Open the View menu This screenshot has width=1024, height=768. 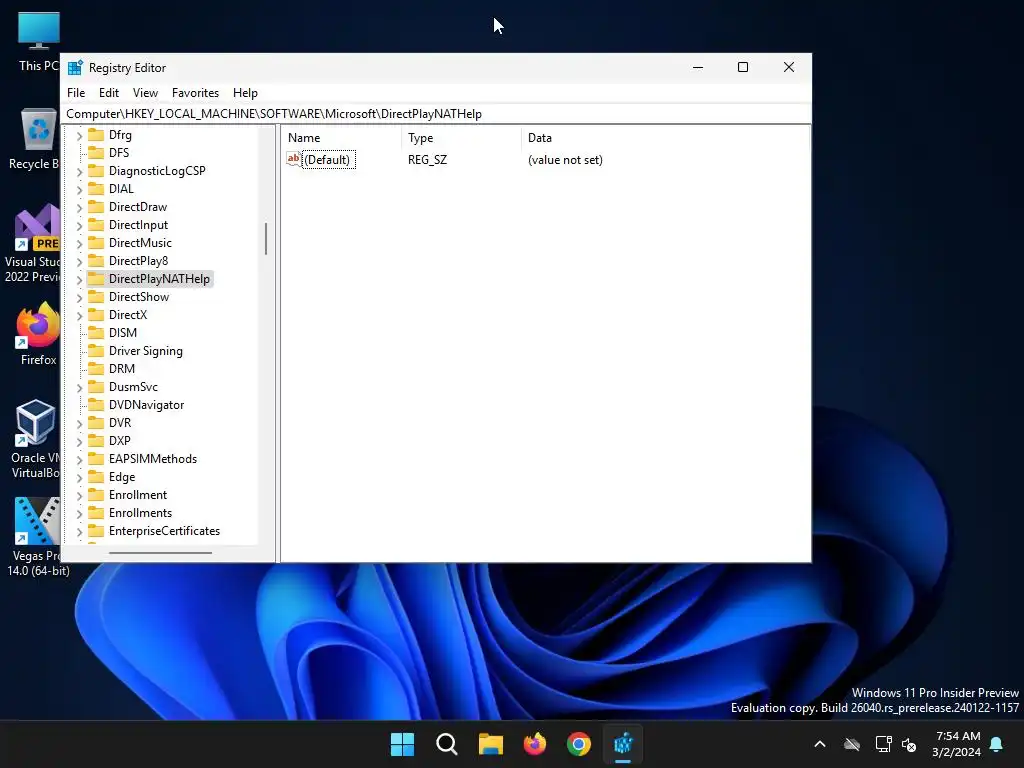tap(145, 93)
